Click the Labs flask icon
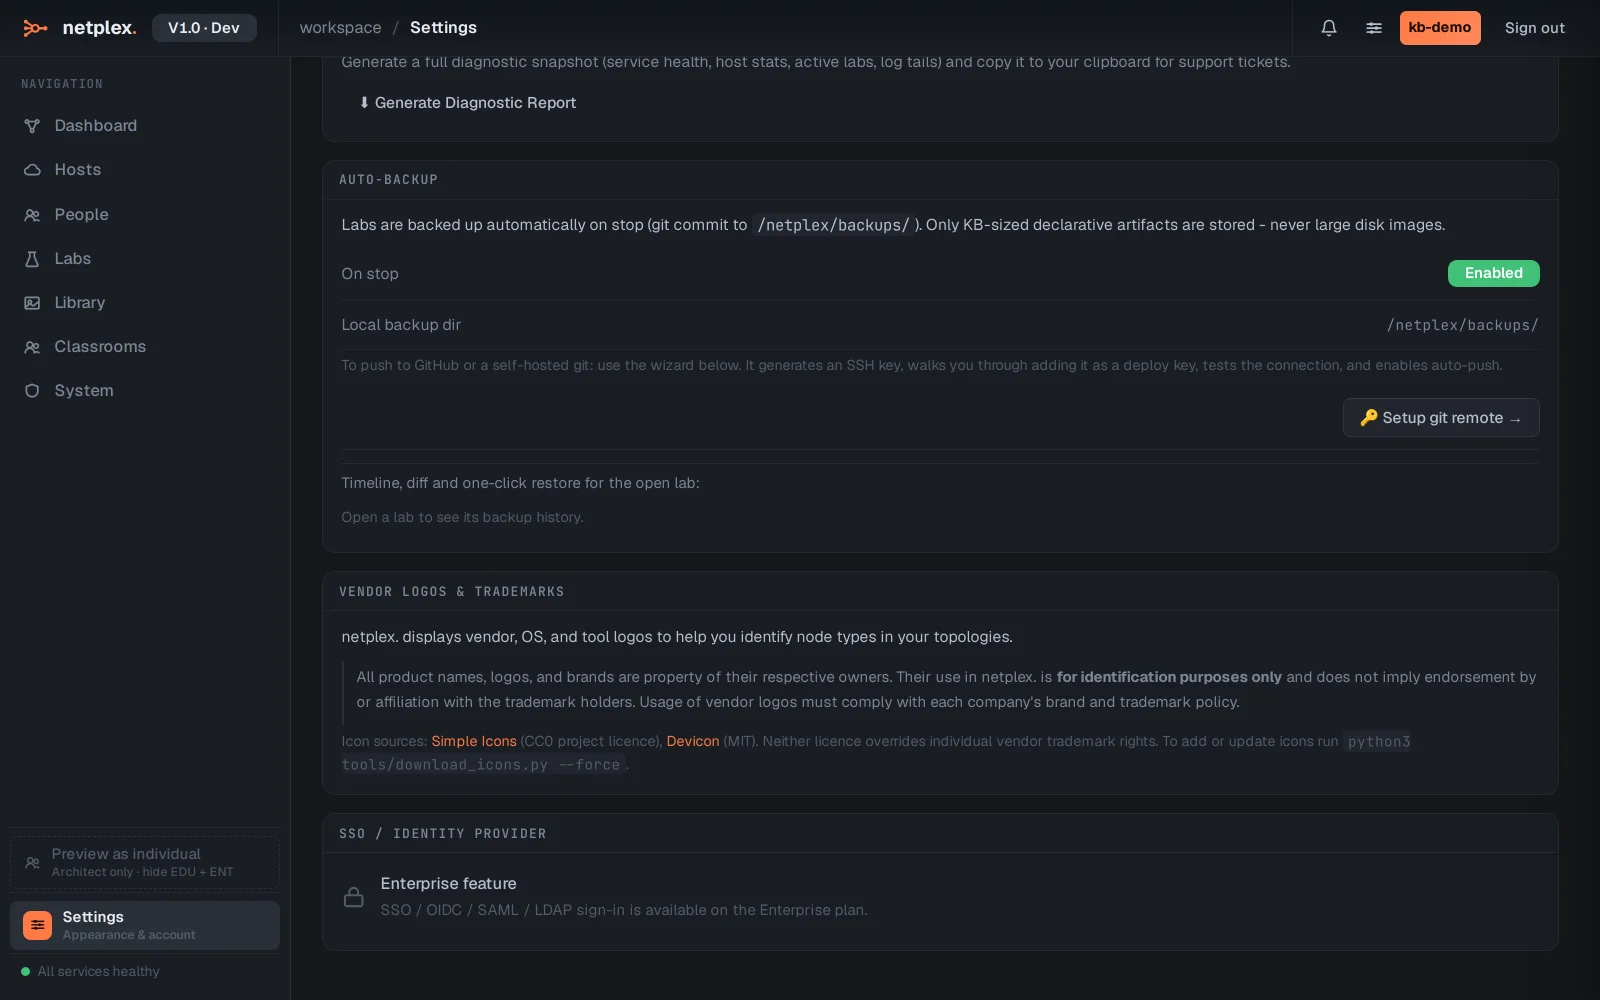The height and width of the screenshot is (1000, 1600). [32, 259]
